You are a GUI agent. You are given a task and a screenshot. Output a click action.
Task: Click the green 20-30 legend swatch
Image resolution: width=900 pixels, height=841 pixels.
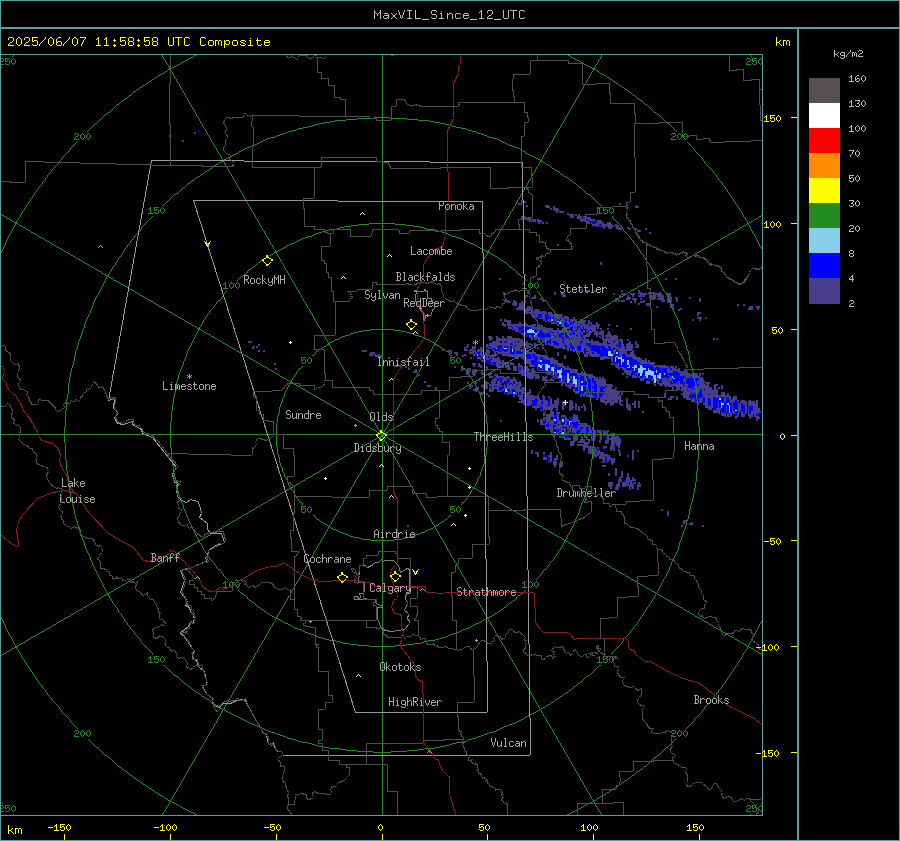(x=824, y=216)
